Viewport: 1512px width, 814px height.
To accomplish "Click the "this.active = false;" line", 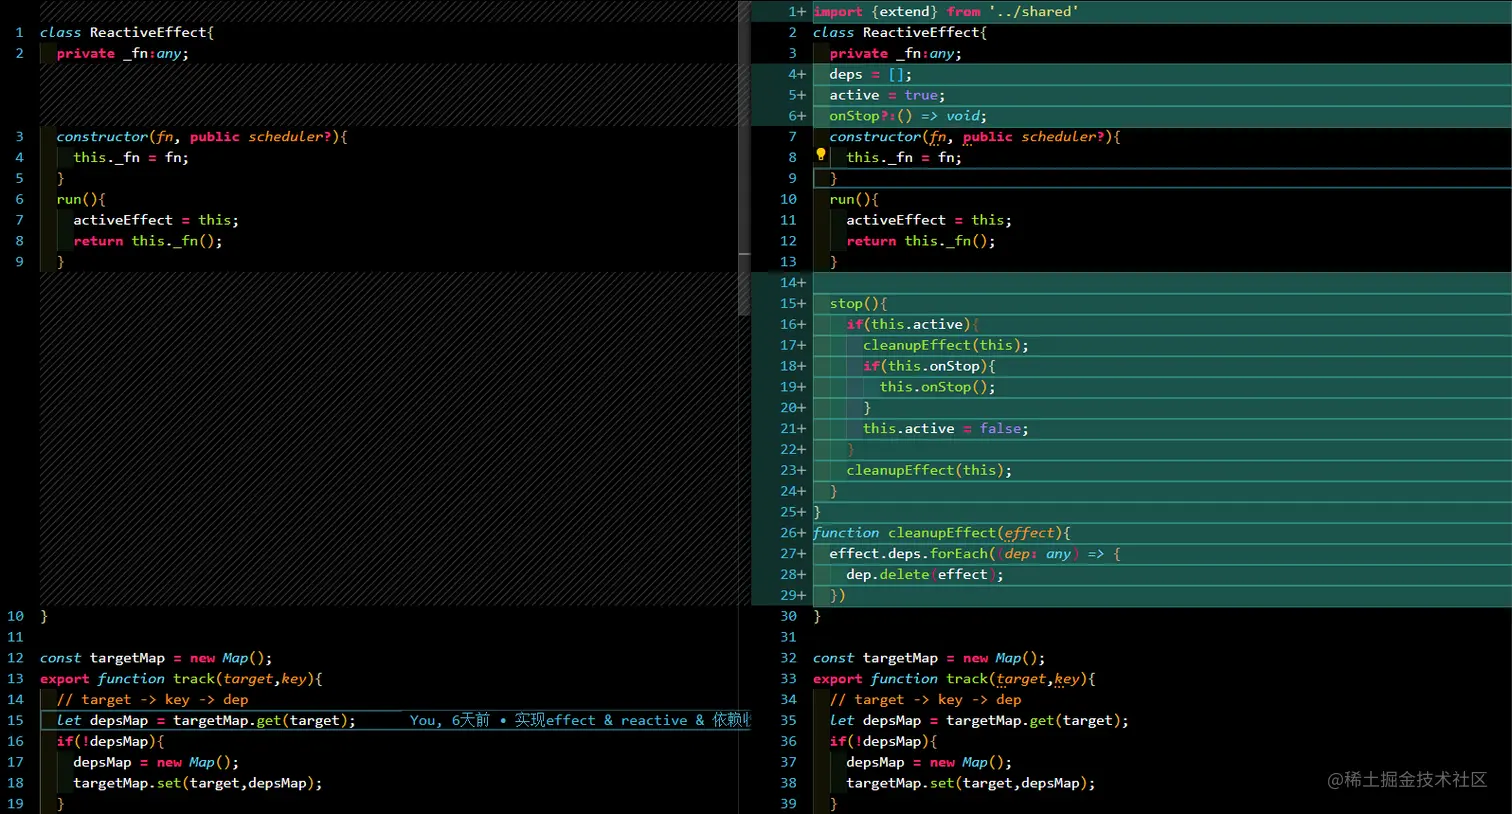I will (946, 428).
